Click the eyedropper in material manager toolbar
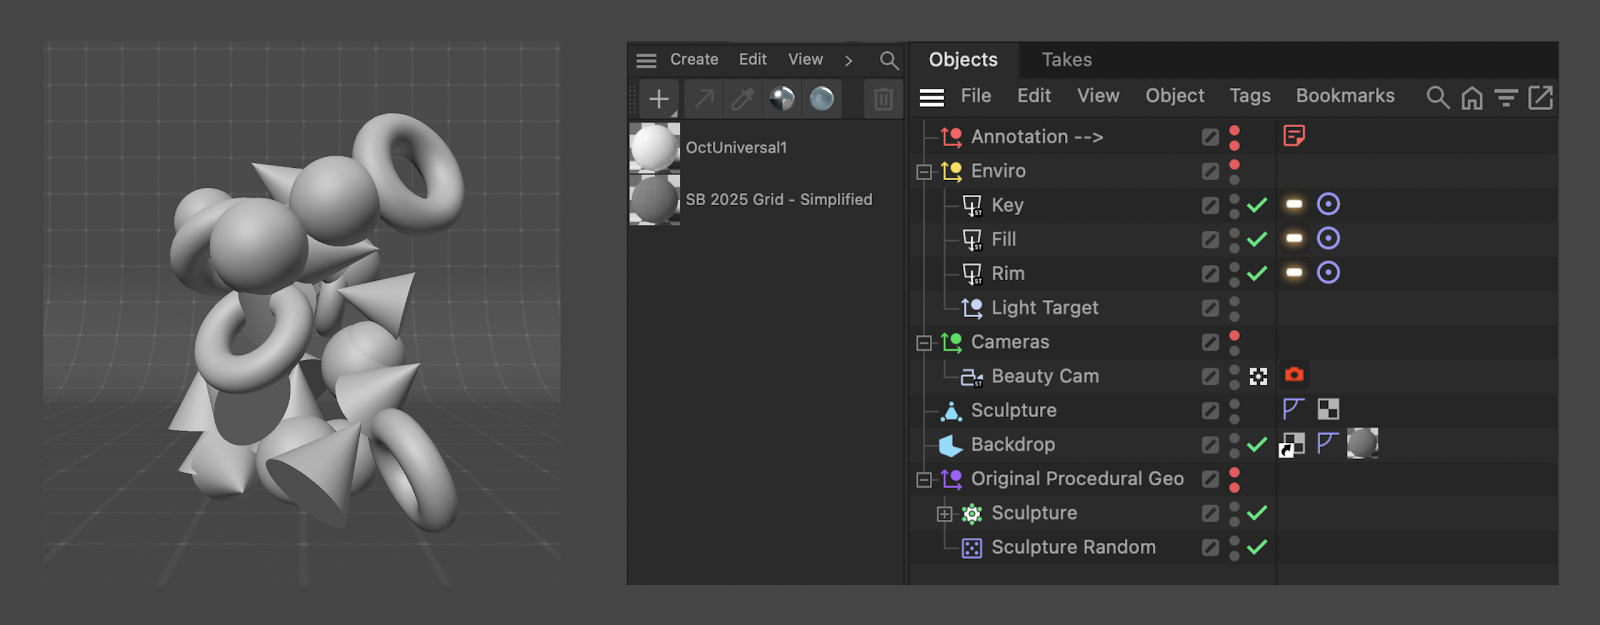 743,99
